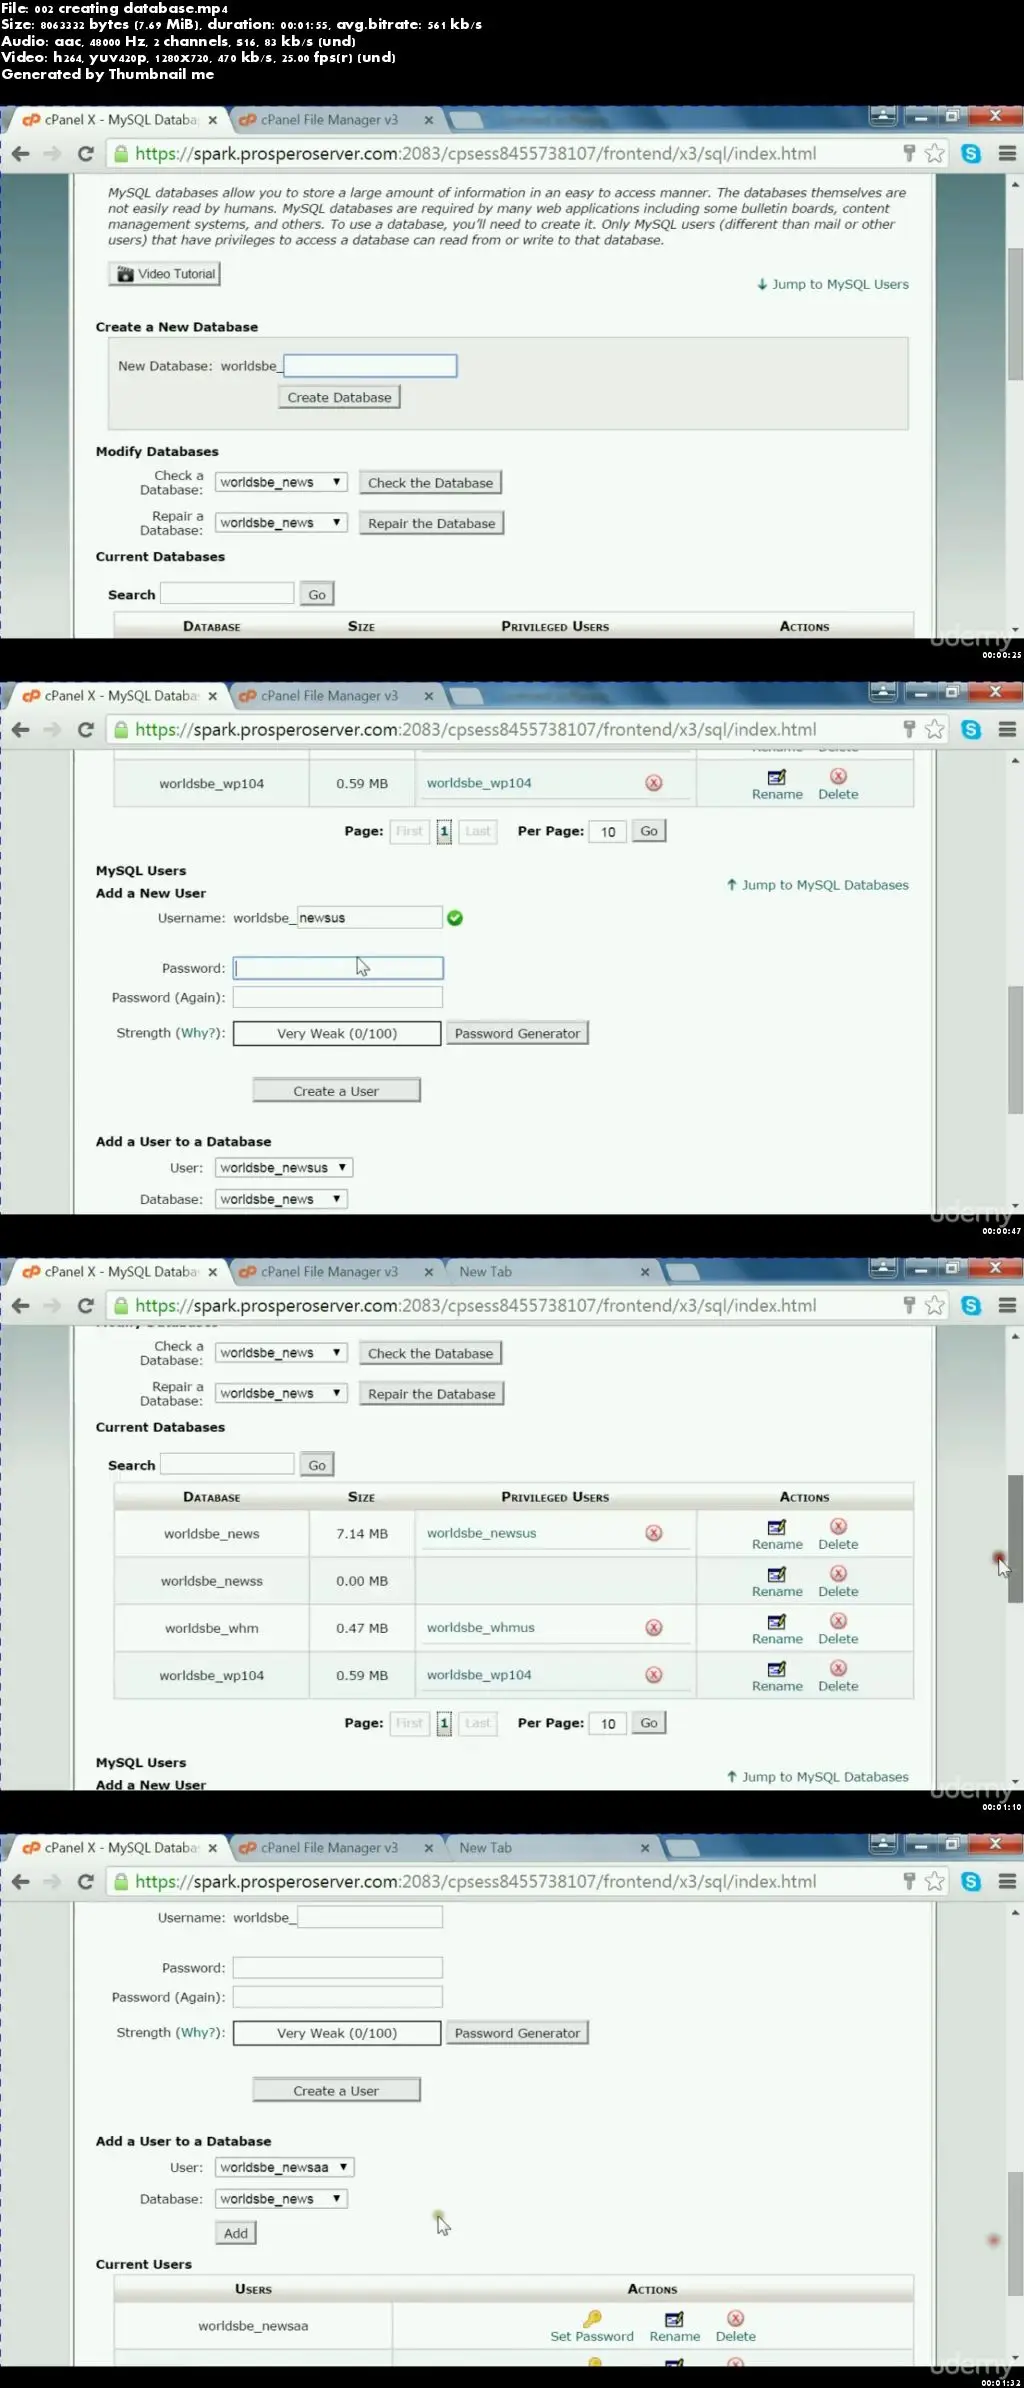The width and height of the screenshot is (1024, 2388).
Task: Click Delete icon for worldsbe_wp104 in 00:00:47 frame
Action: click(x=838, y=776)
